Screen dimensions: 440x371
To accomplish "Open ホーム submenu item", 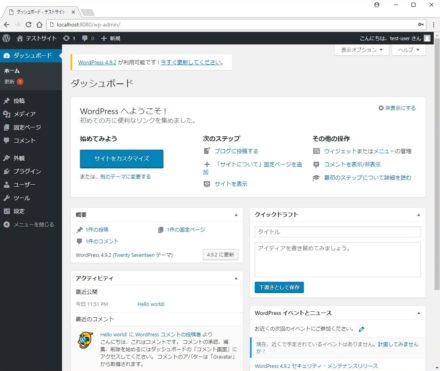I will click(x=12, y=71).
